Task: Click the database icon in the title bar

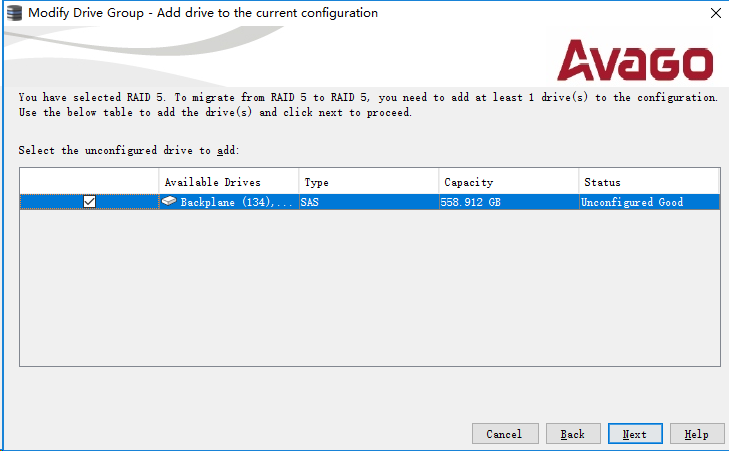Action: pos(14,14)
